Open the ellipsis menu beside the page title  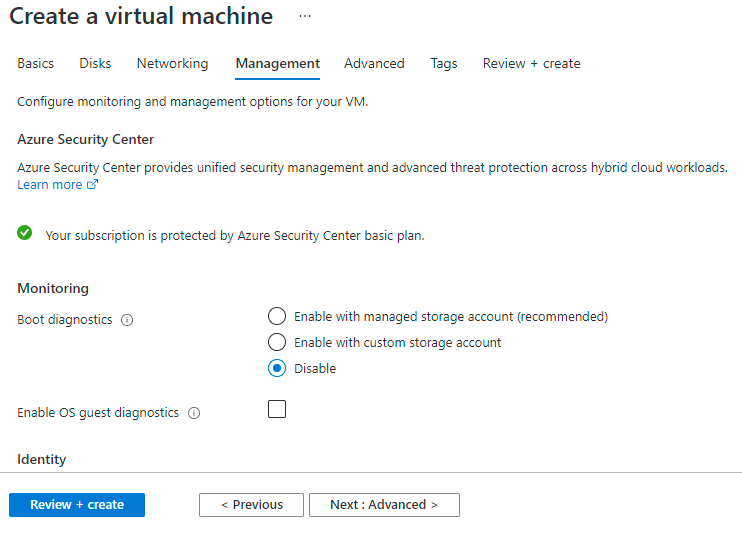coord(305,17)
